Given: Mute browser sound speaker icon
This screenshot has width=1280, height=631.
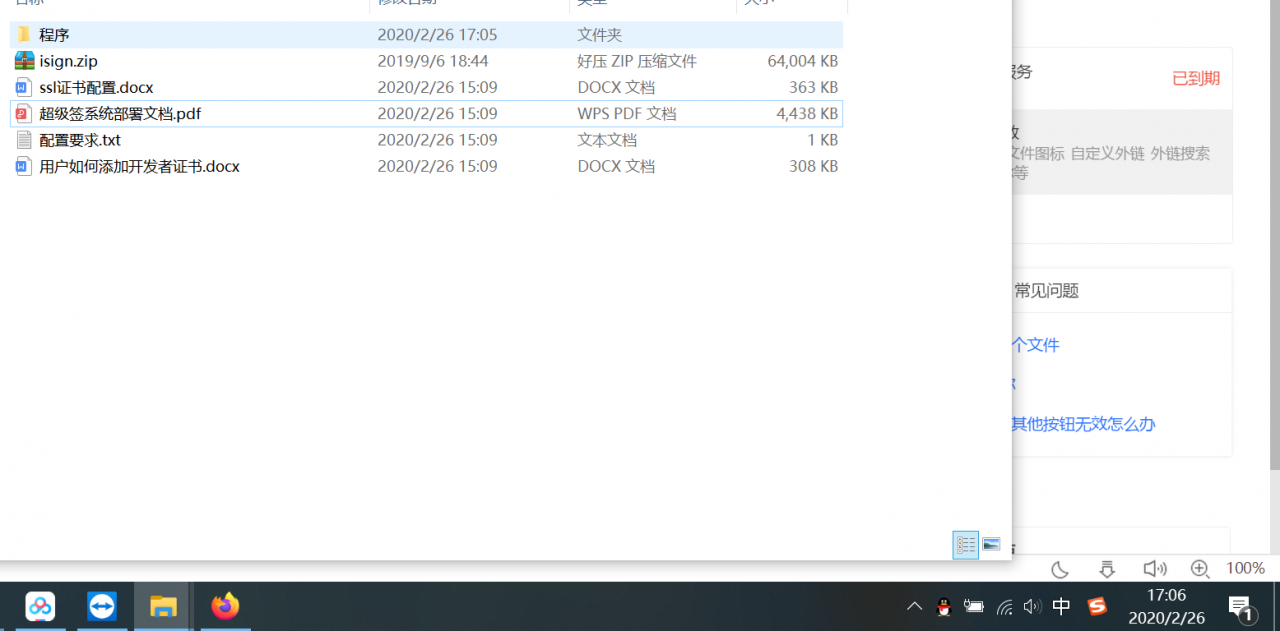Looking at the screenshot, I should click(1154, 569).
